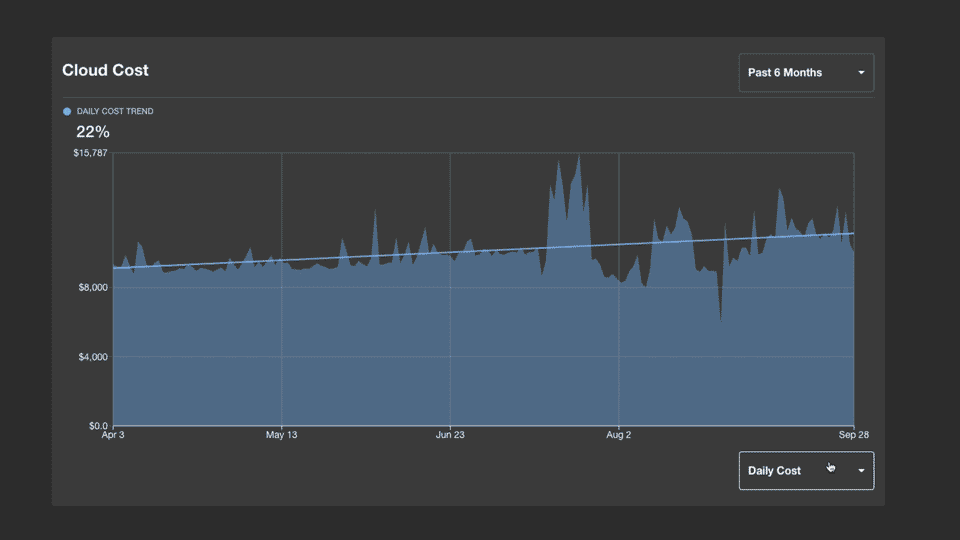Select the Sep 28 date on x-axis
960x540 pixels.
(853, 436)
